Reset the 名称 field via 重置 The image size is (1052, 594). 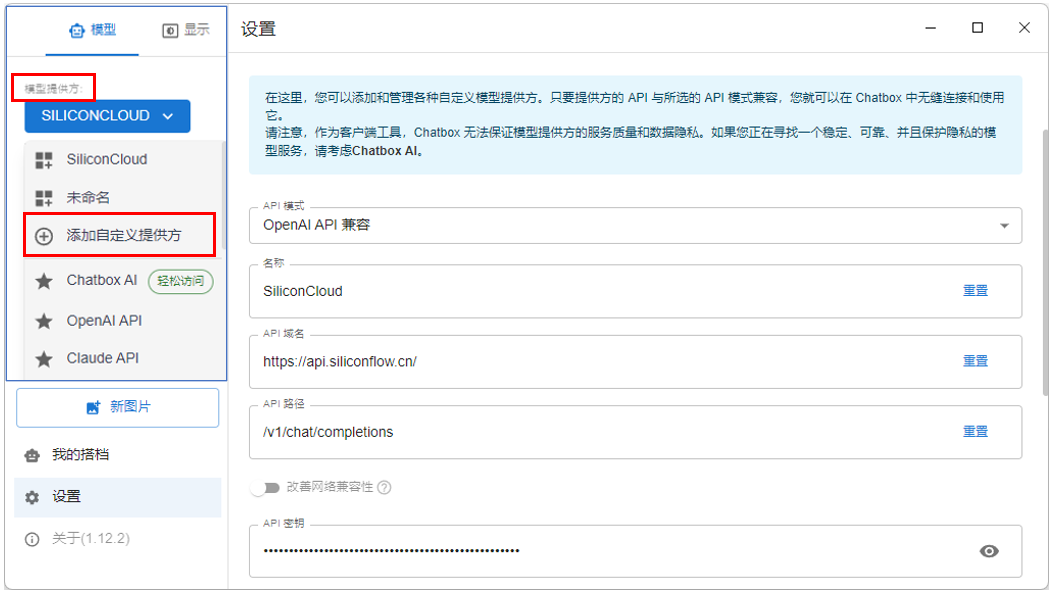(976, 291)
